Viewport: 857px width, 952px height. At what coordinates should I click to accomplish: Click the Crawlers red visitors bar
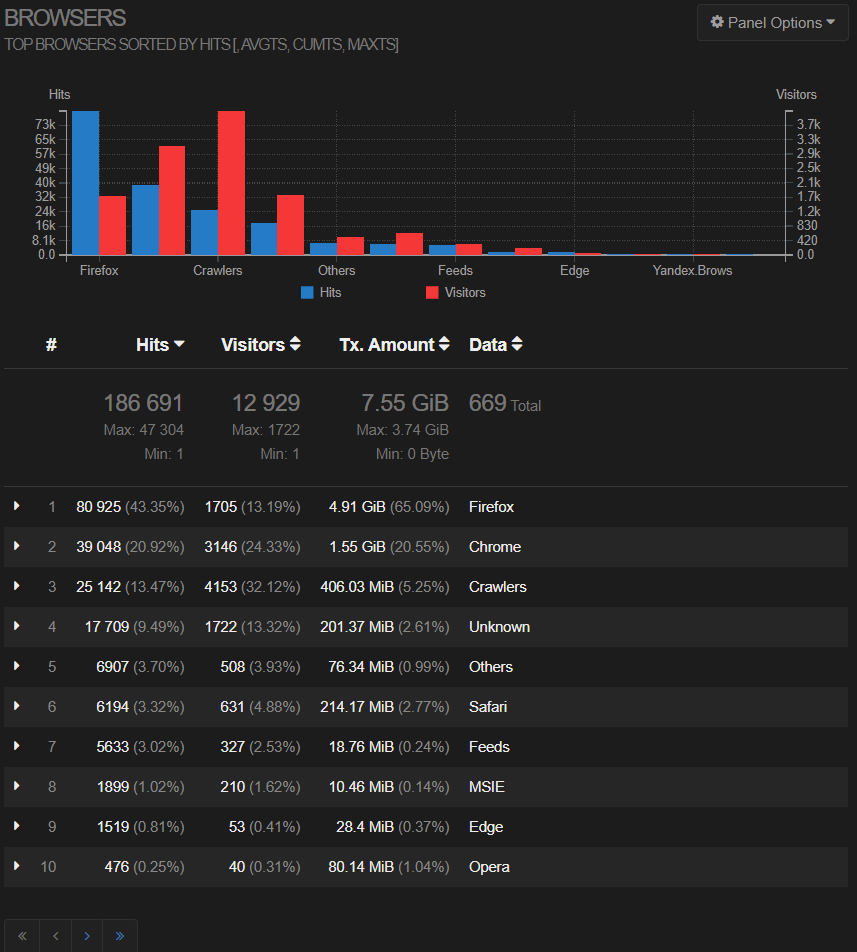[x=231, y=183]
